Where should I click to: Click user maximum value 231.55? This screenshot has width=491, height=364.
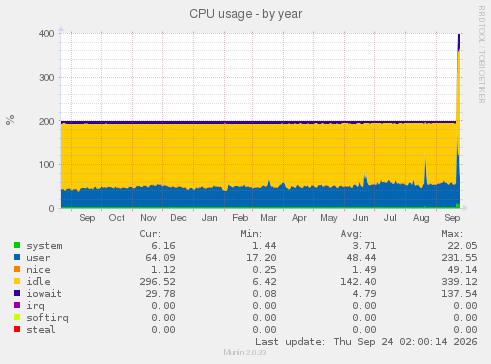point(459,258)
